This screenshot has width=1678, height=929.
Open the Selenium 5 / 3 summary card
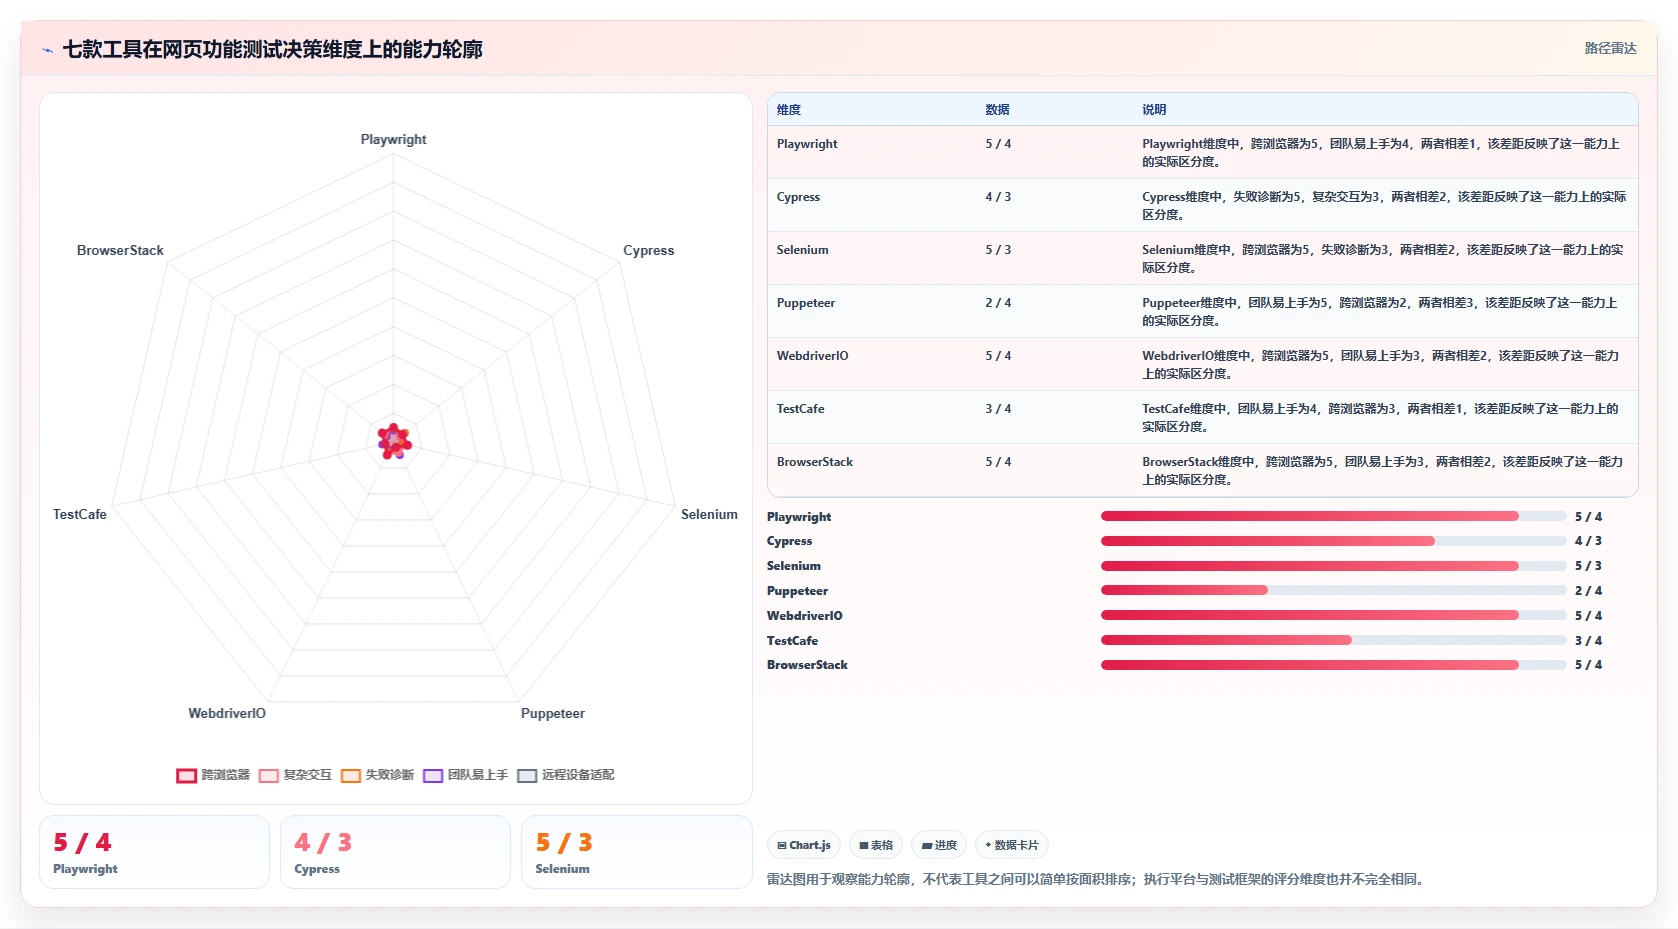[636, 852]
